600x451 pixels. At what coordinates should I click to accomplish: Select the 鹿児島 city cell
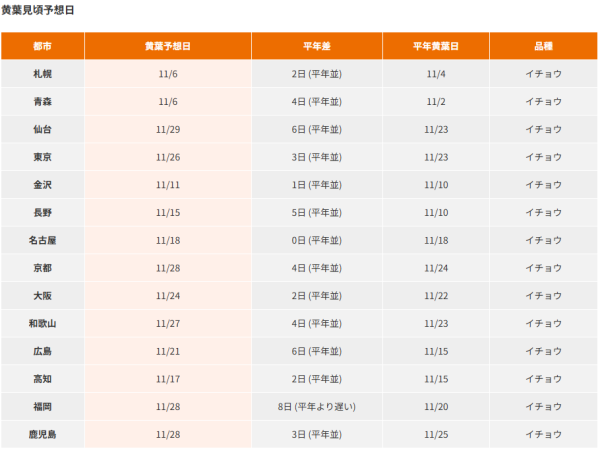[42, 434]
